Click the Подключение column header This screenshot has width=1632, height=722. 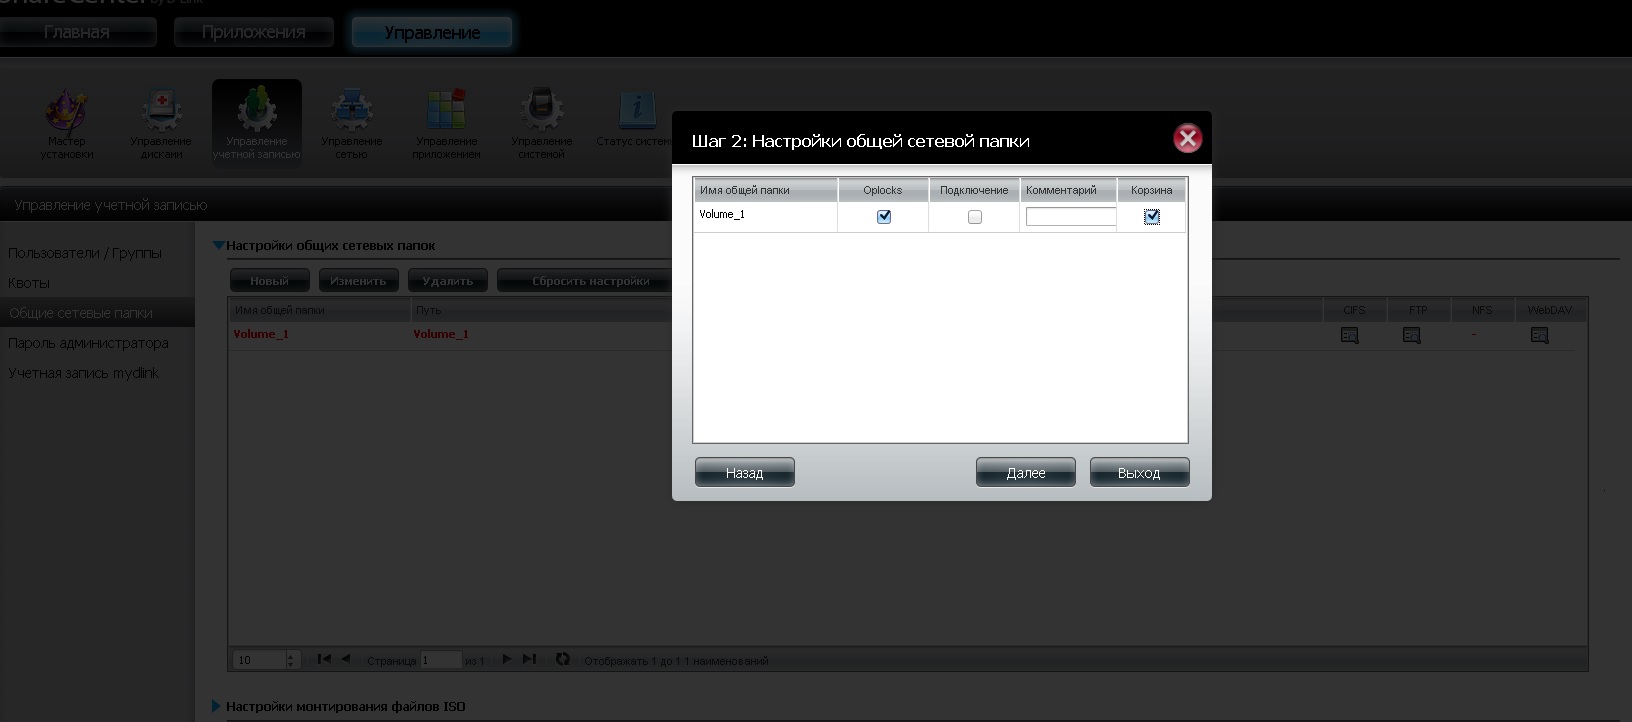[974, 190]
